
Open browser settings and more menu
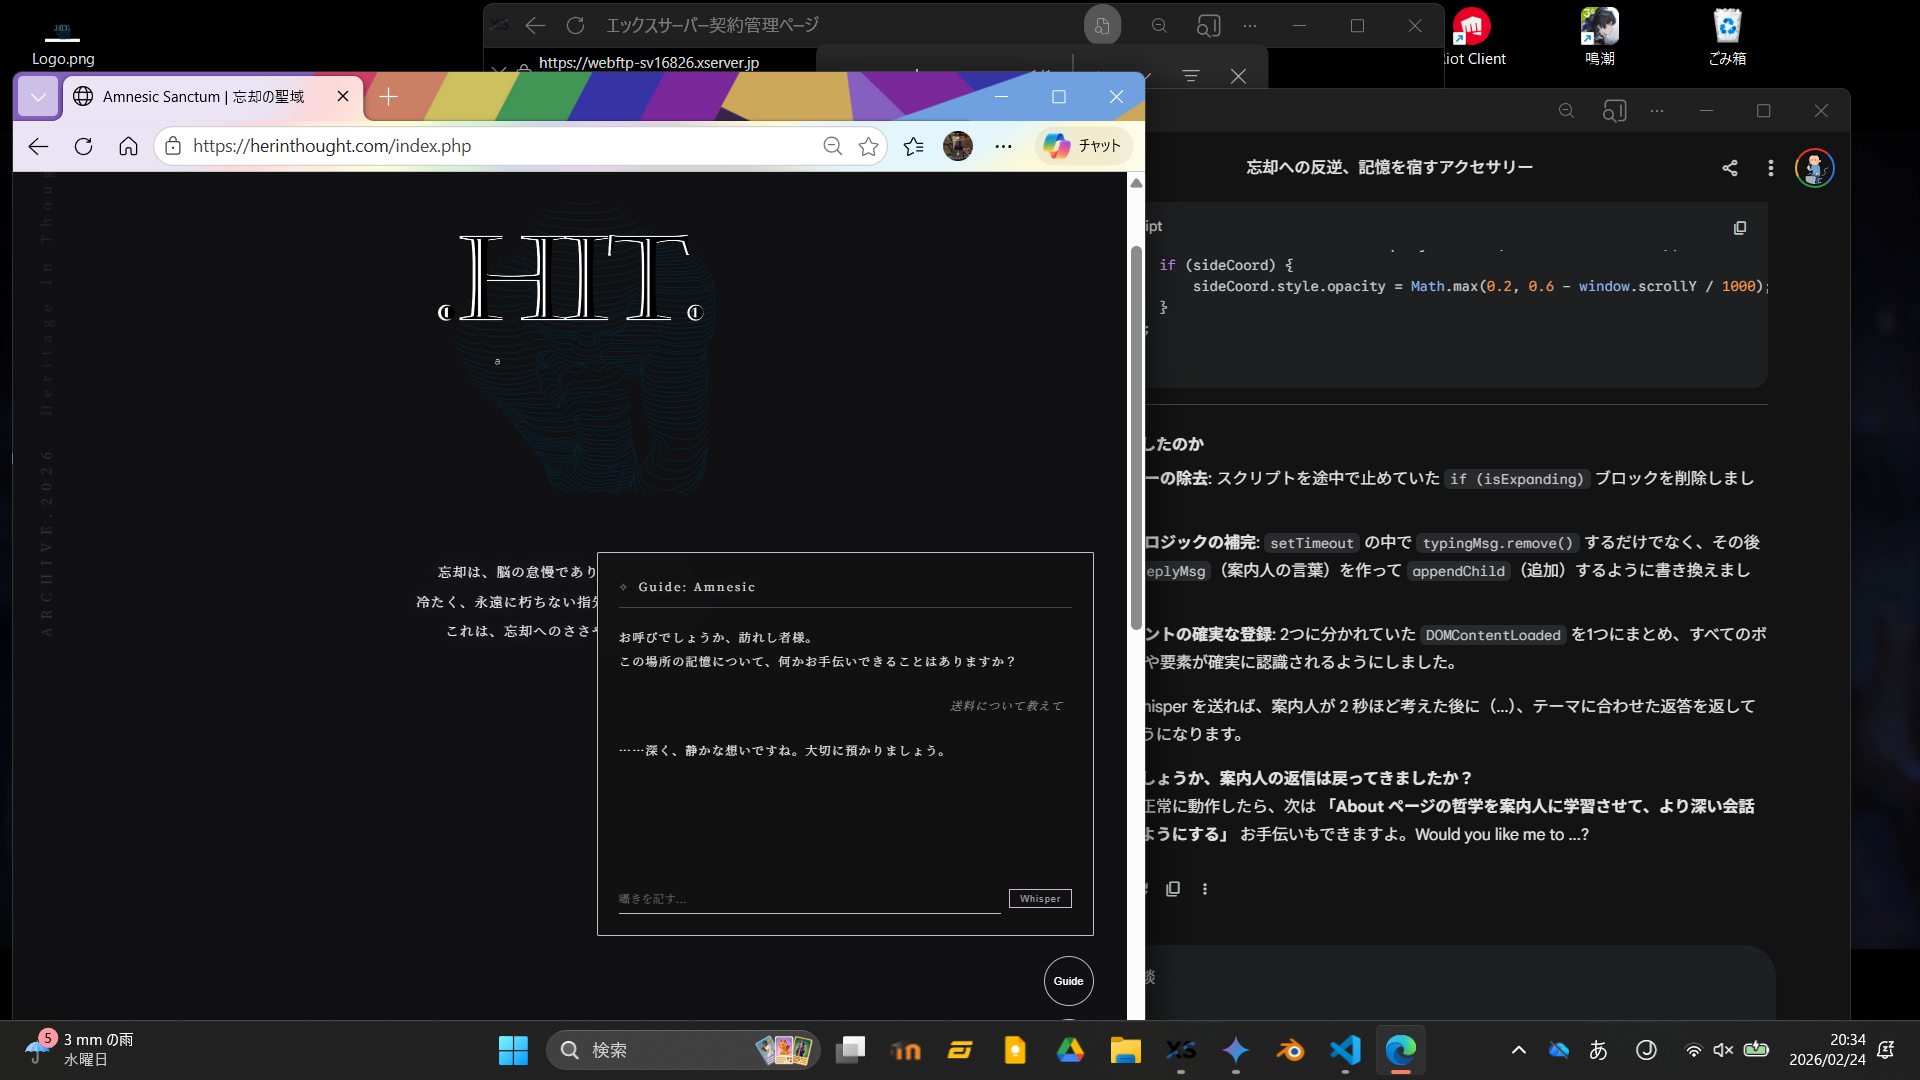click(1003, 146)
